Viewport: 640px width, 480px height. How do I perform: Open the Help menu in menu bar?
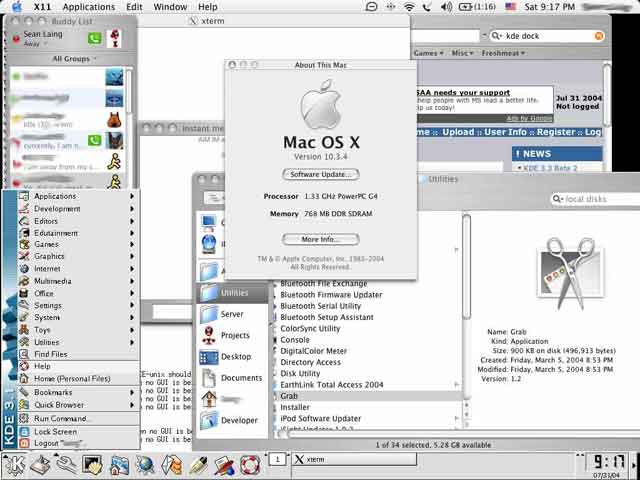click(x=207, y=7)
